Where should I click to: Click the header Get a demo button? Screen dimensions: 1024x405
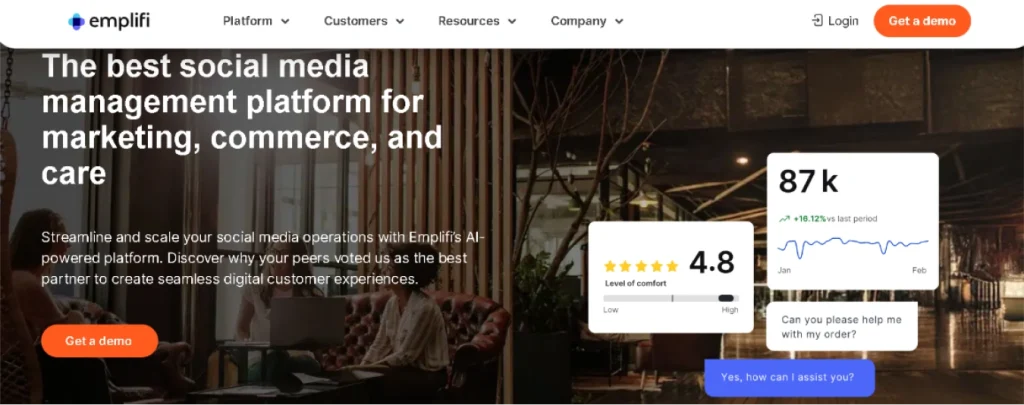click(x=922, y=21)
